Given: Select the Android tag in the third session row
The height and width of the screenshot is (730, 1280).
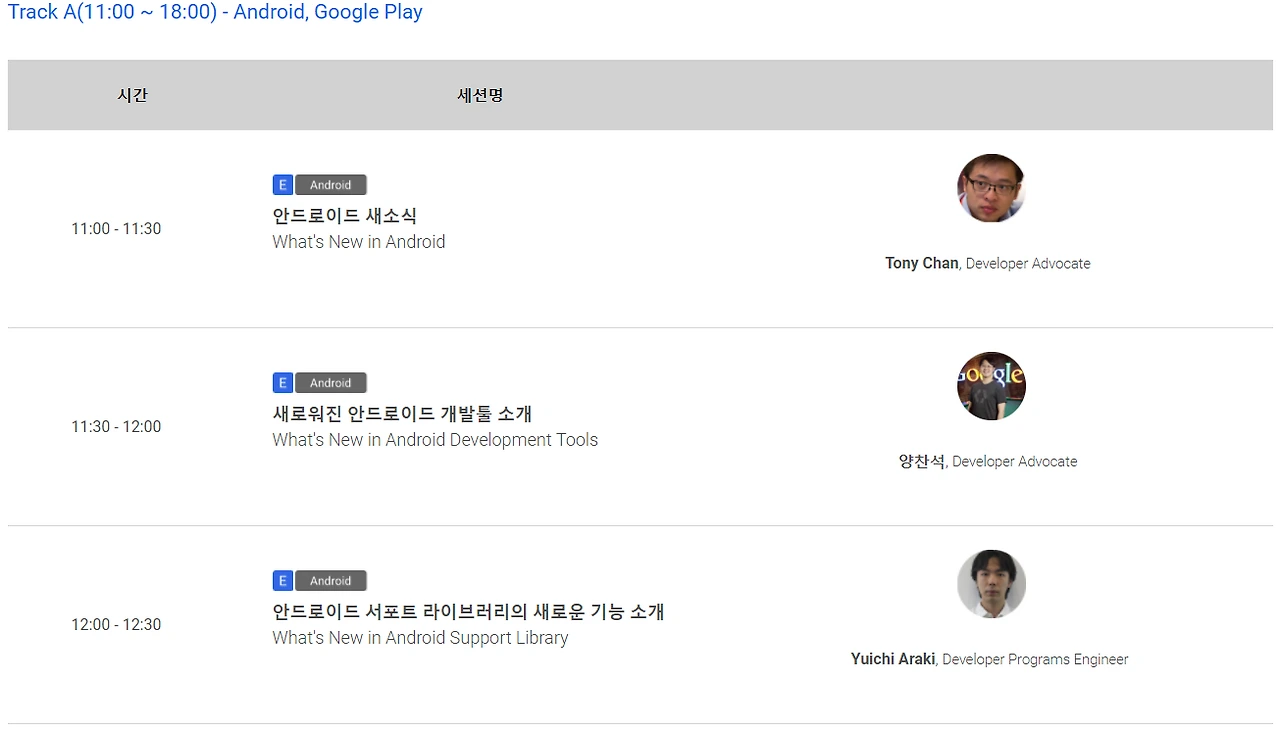Looking at the screenshot, I should click(330, 580).
